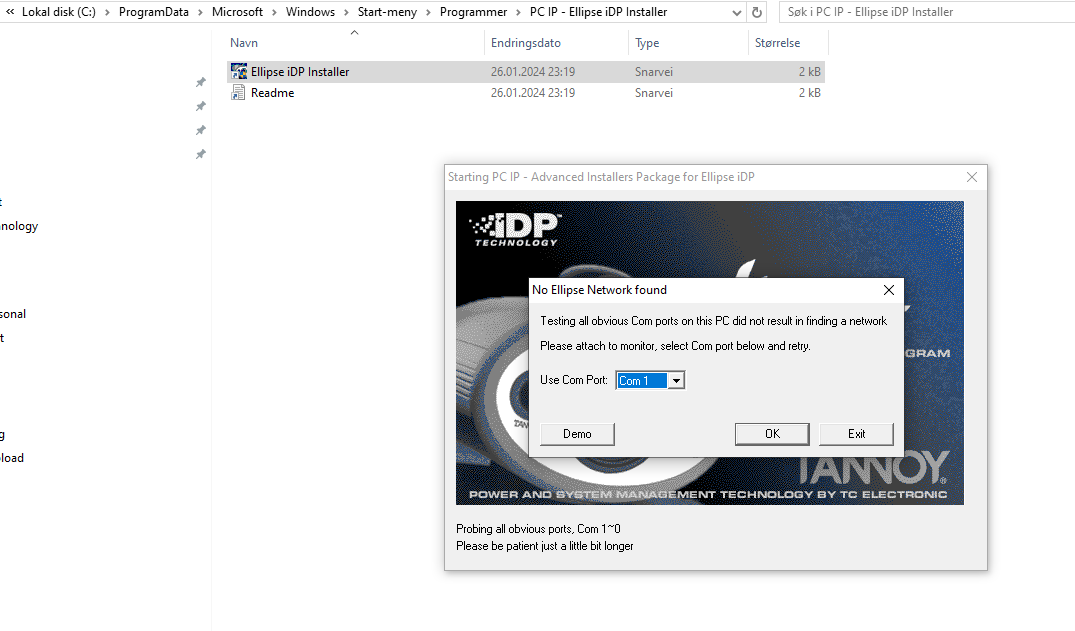Select the Com 1 value in the combo box
Screen dimensions: 1075x631
[642, 381]
